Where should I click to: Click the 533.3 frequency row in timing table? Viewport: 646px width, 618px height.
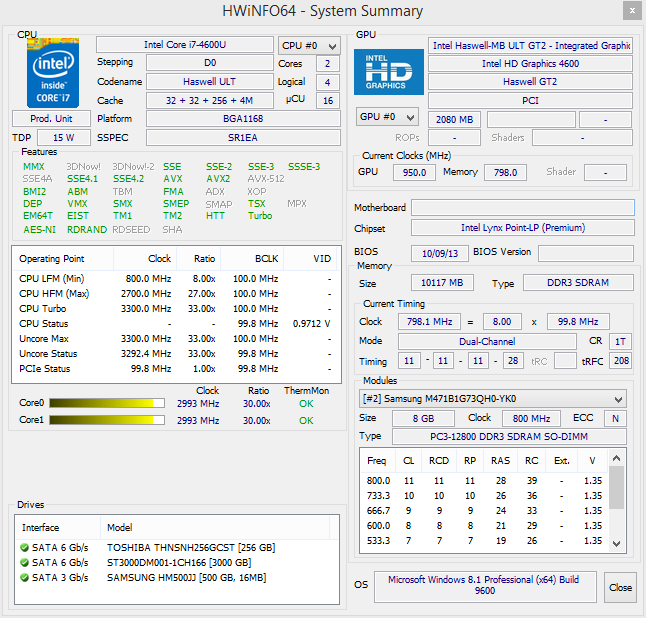(x=484, y=541)
